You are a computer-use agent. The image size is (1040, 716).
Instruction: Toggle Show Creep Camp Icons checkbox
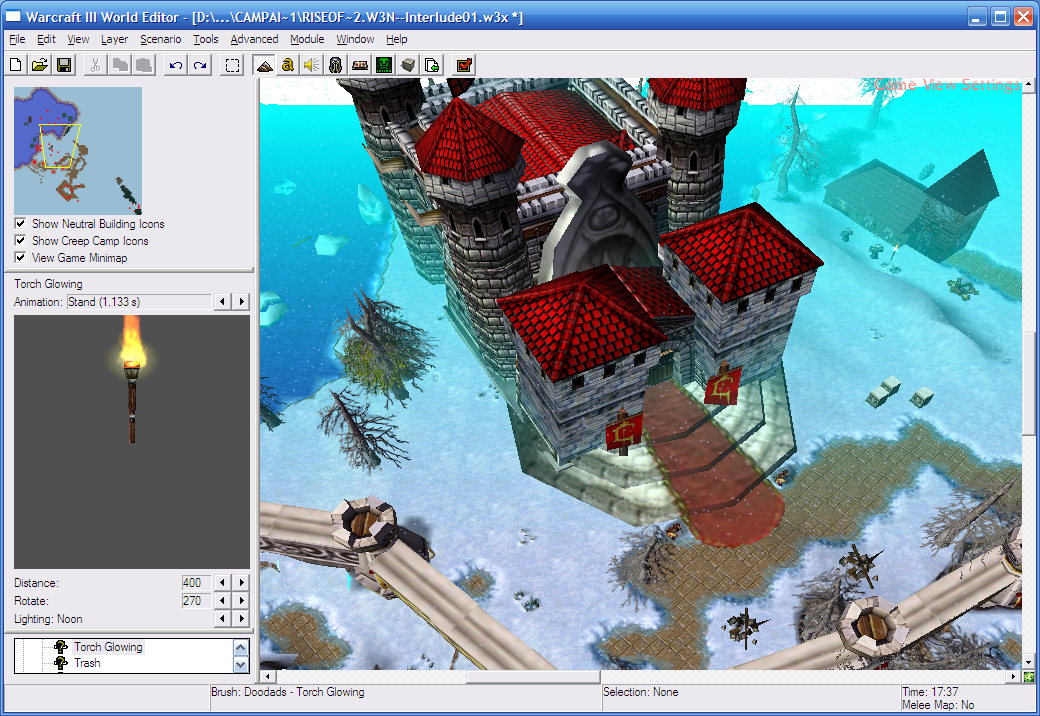click(21, 241)
